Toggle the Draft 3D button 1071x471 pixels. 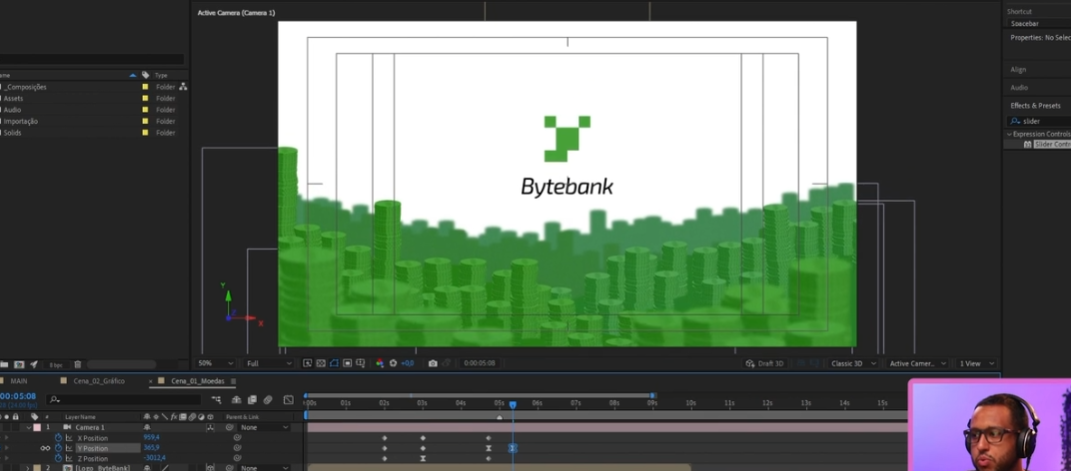(764, 363)
